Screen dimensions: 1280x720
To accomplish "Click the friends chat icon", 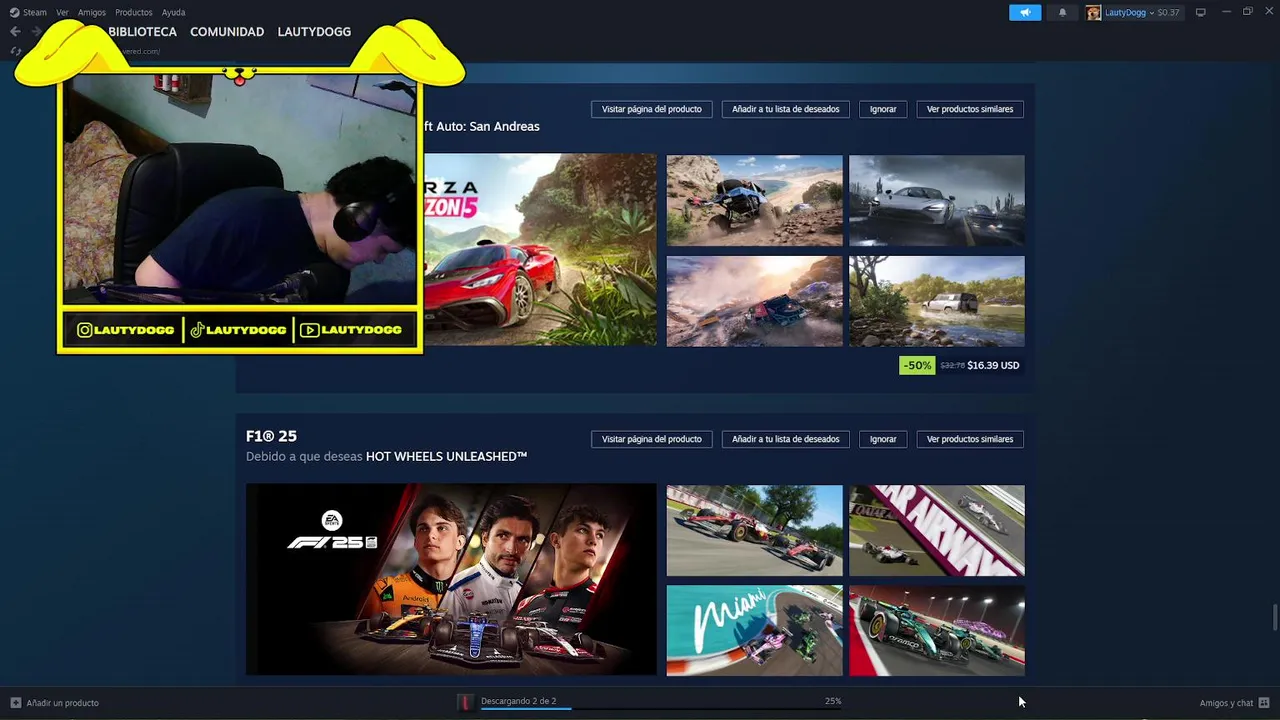I will tap(1264, 703).
